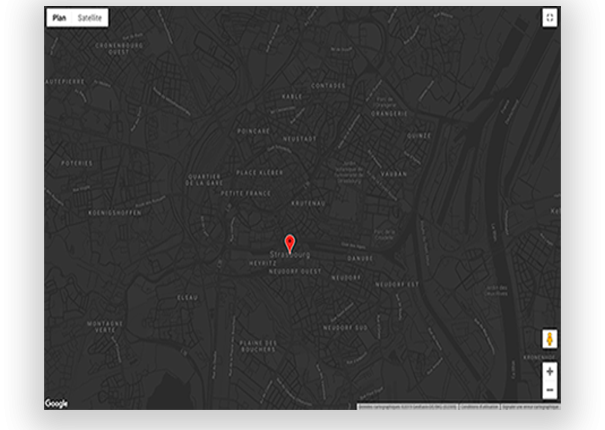Image resolution: width=605 pixels, height=430 pixels.
Task: Click the HEYRITZ district label
Action: click(263, 263)
